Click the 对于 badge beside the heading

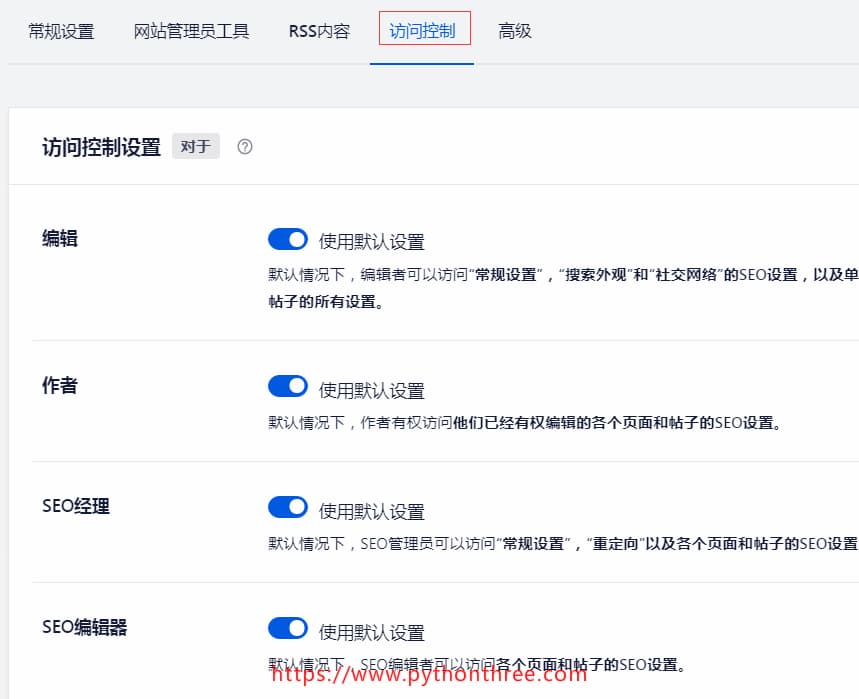[195, 147]
